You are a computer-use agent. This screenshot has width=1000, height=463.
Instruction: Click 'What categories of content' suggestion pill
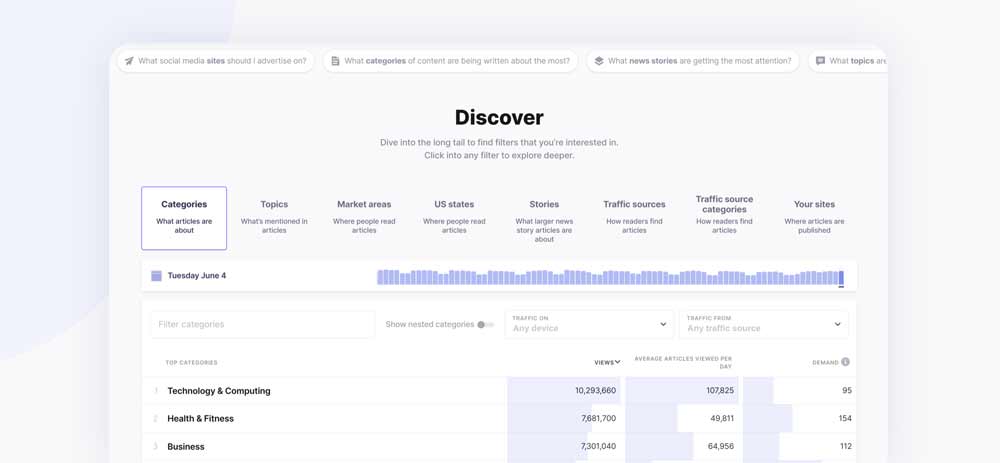tap(450, 61)
